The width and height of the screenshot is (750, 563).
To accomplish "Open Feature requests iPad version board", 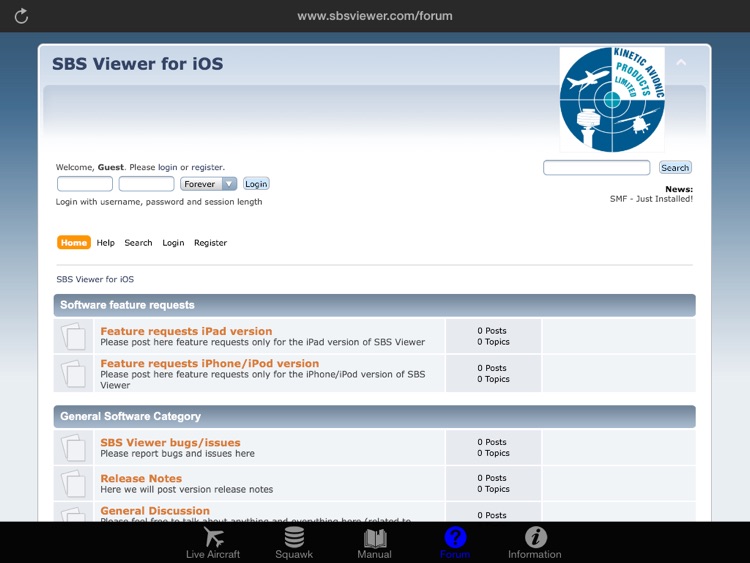I will tap(186, 331).
